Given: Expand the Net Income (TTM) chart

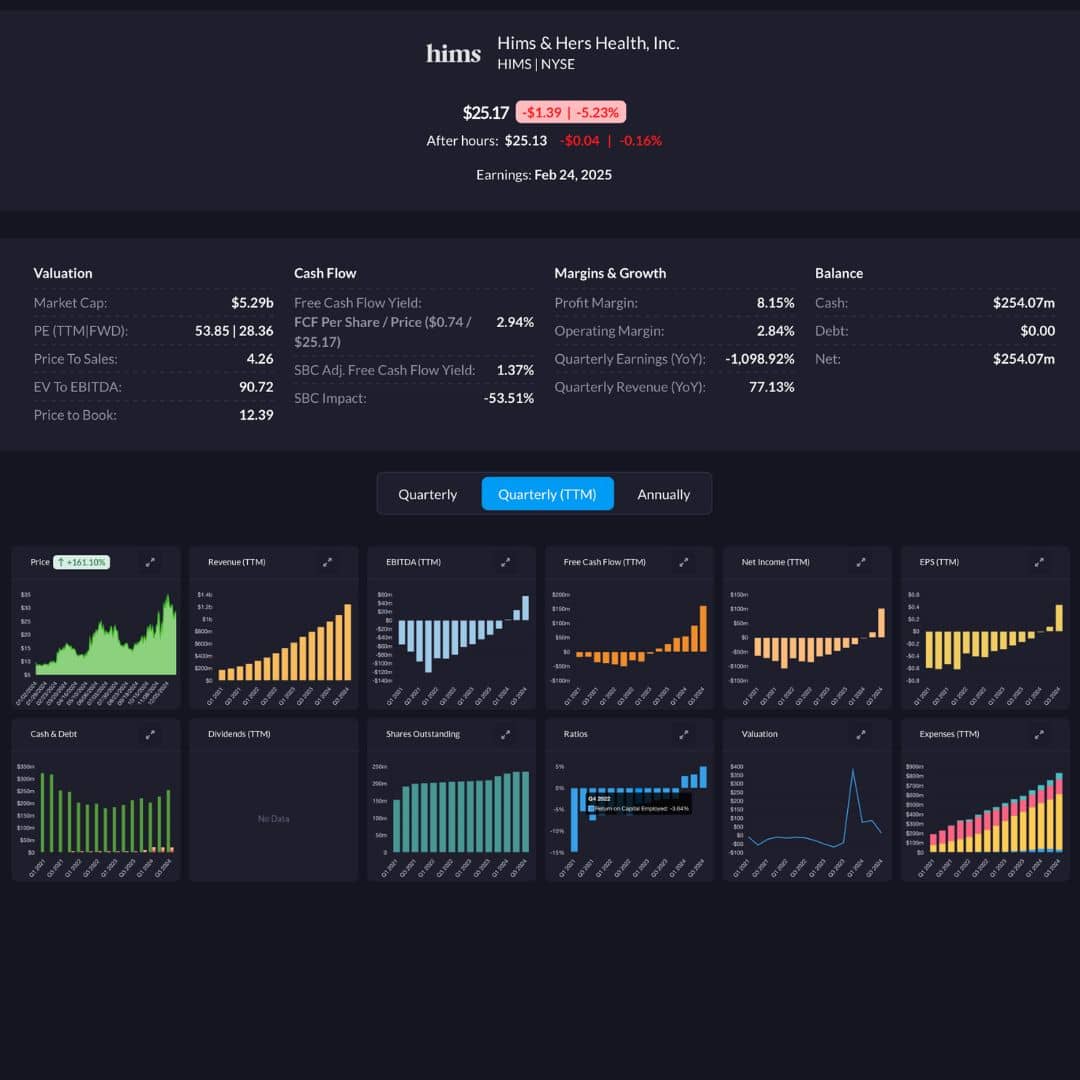Looking at the screenshot, I should pyautogui.click(x=861, y=562).
